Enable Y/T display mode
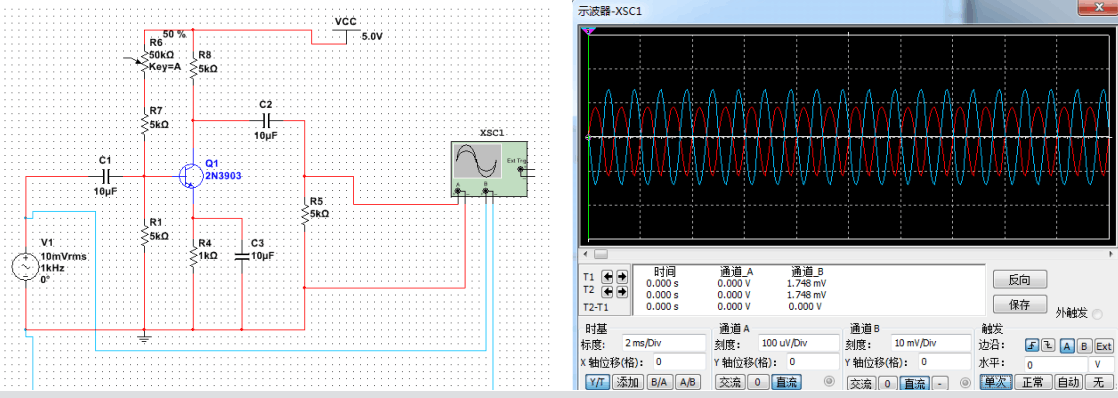Viewport: 1118px width, 398px height. [598, 382]
